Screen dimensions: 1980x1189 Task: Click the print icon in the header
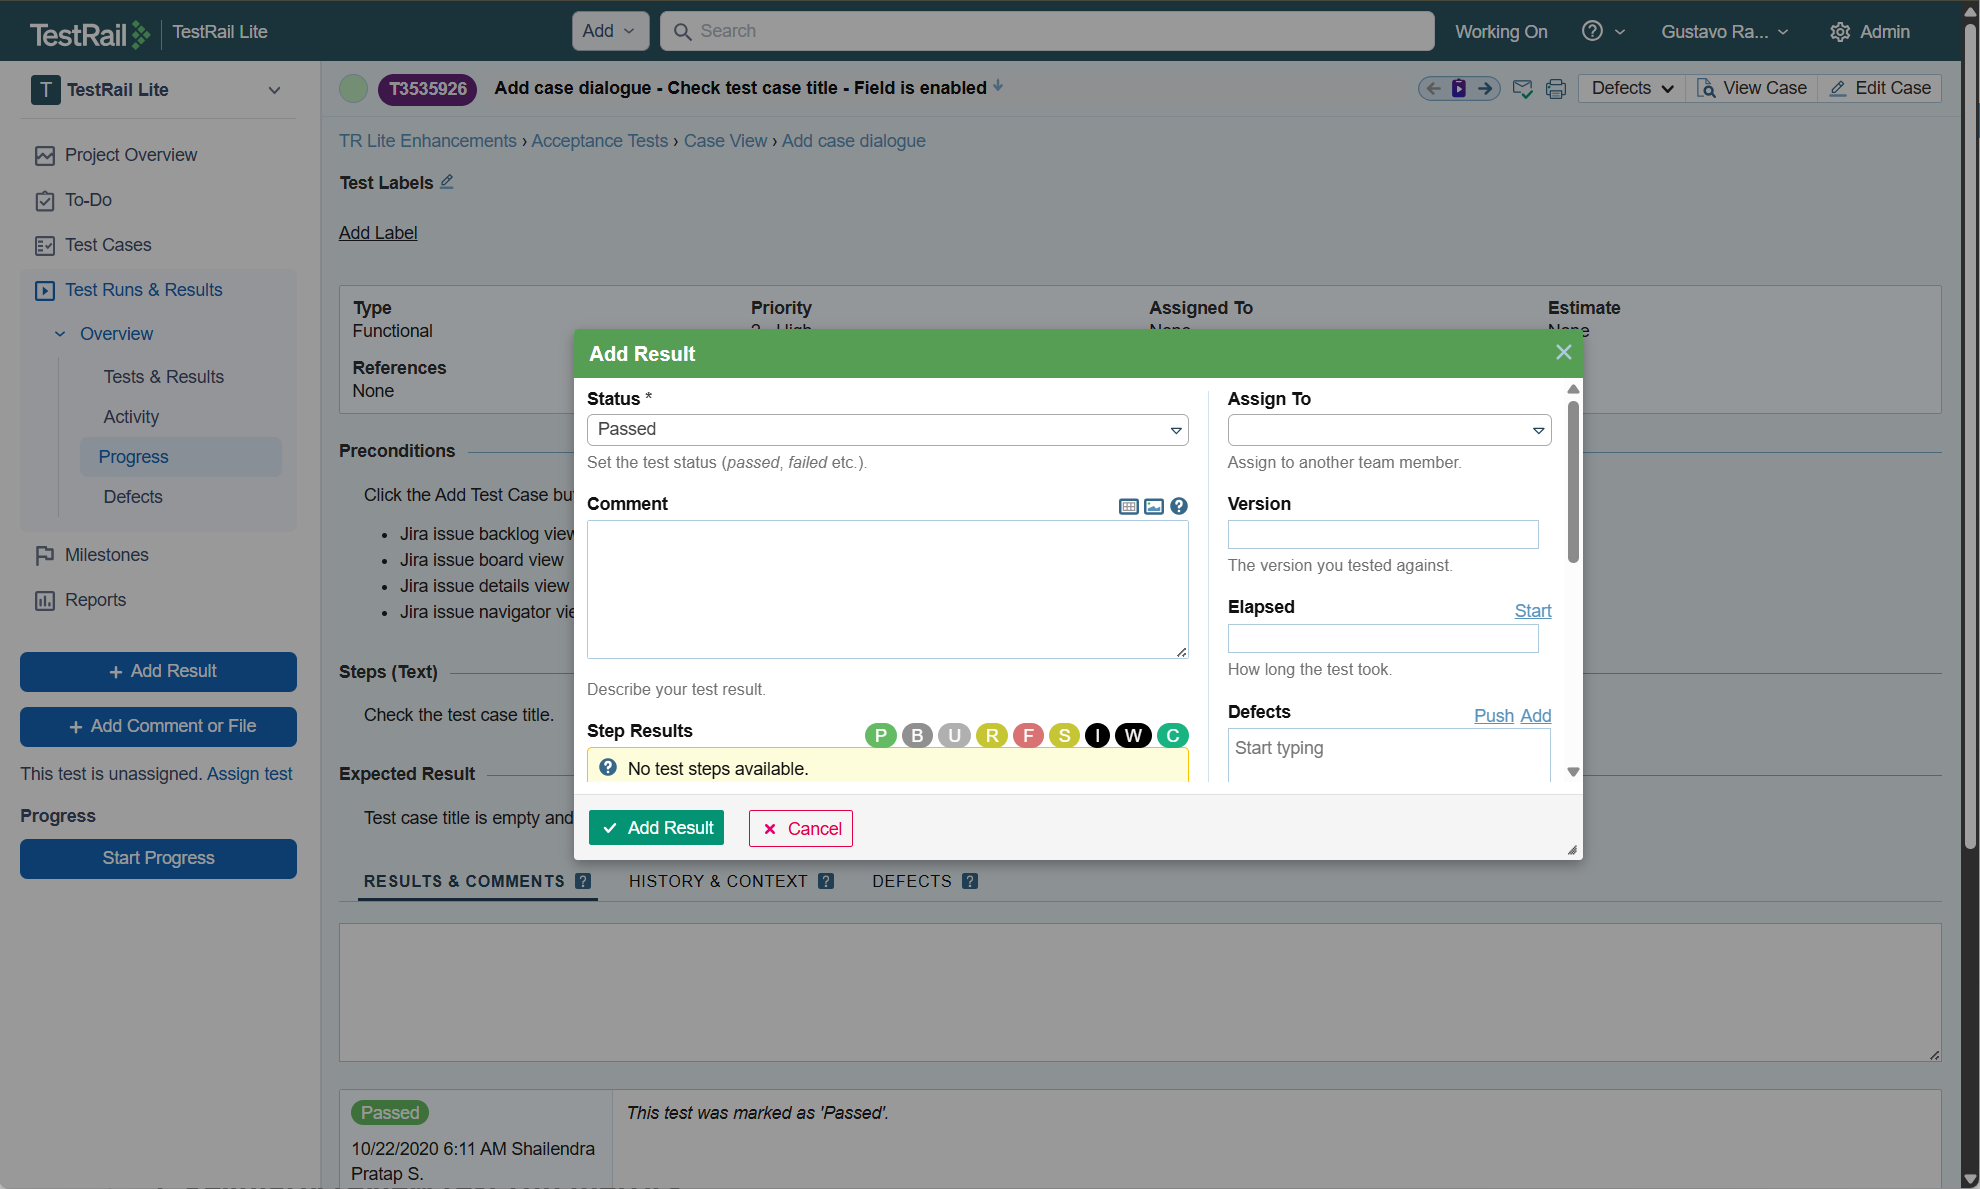[1555, 89]
